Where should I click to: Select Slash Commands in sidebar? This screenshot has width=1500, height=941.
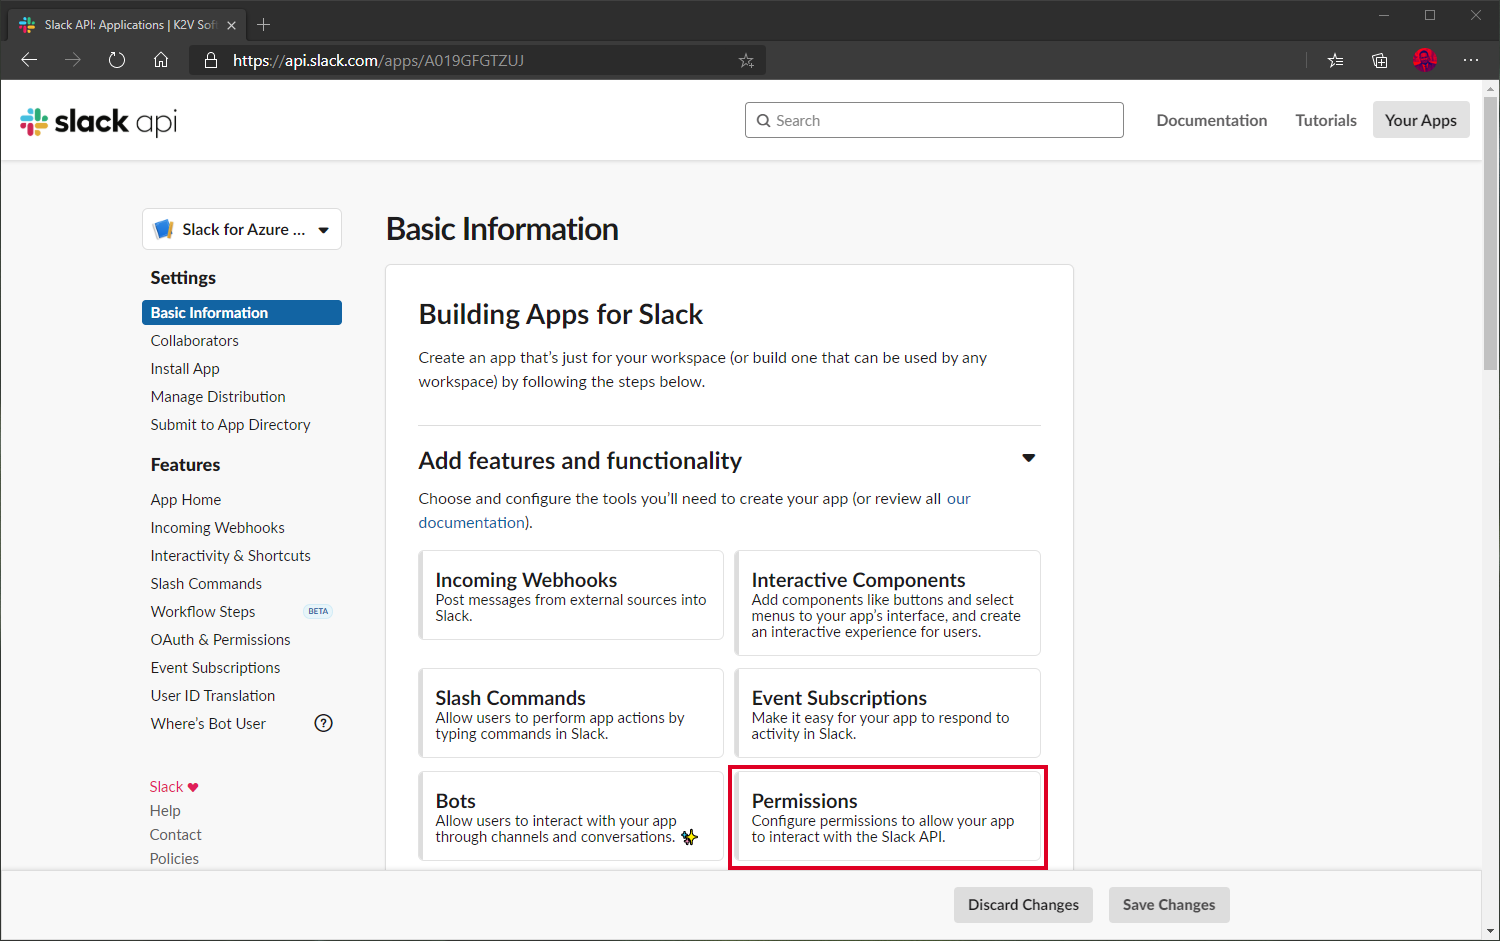point(206,584)
